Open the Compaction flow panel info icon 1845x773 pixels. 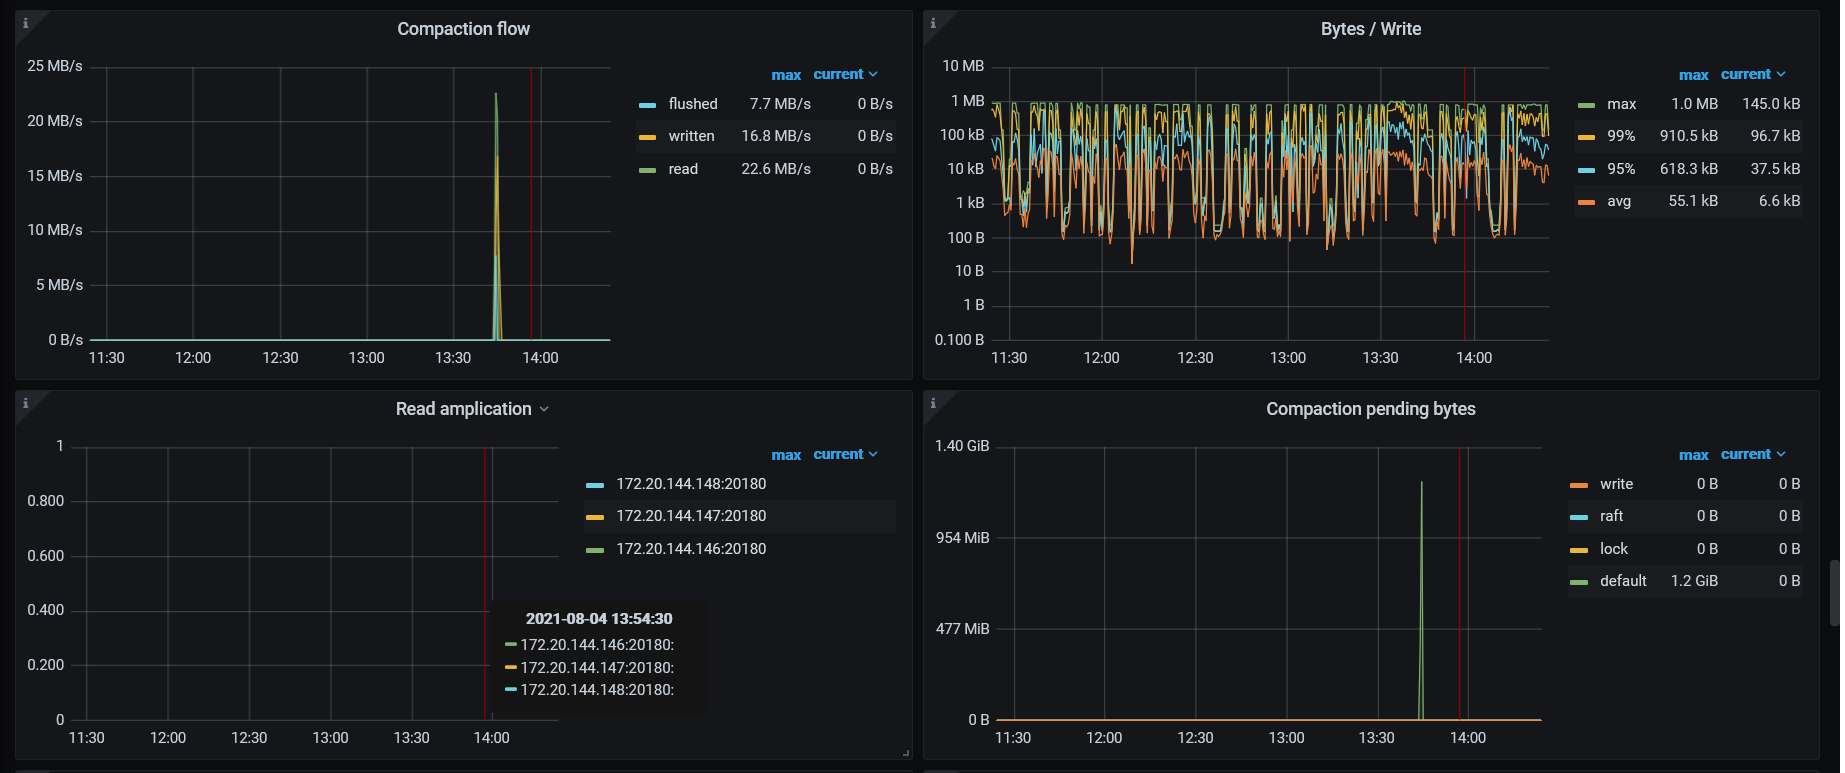click(26, 23)
